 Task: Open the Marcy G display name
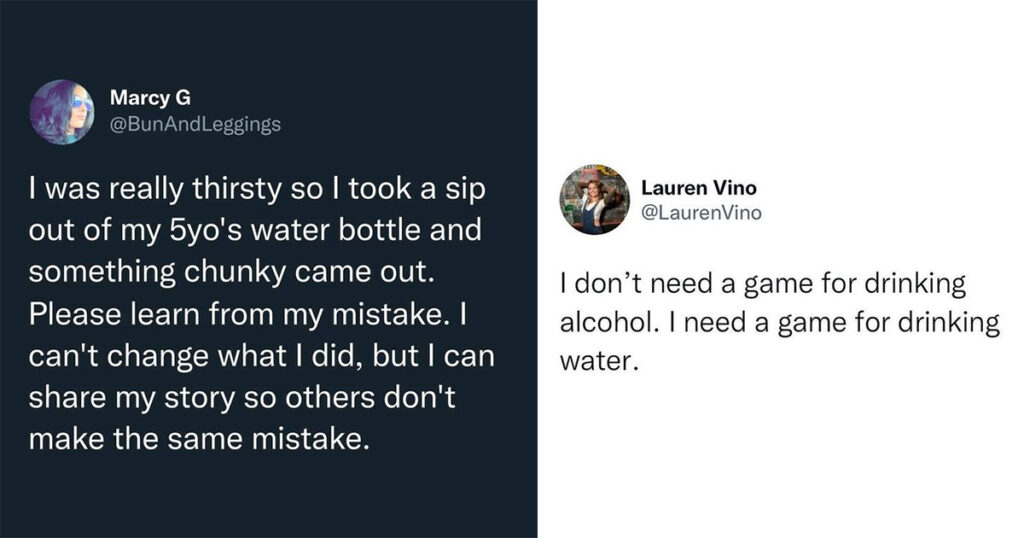tap(150, 97)
